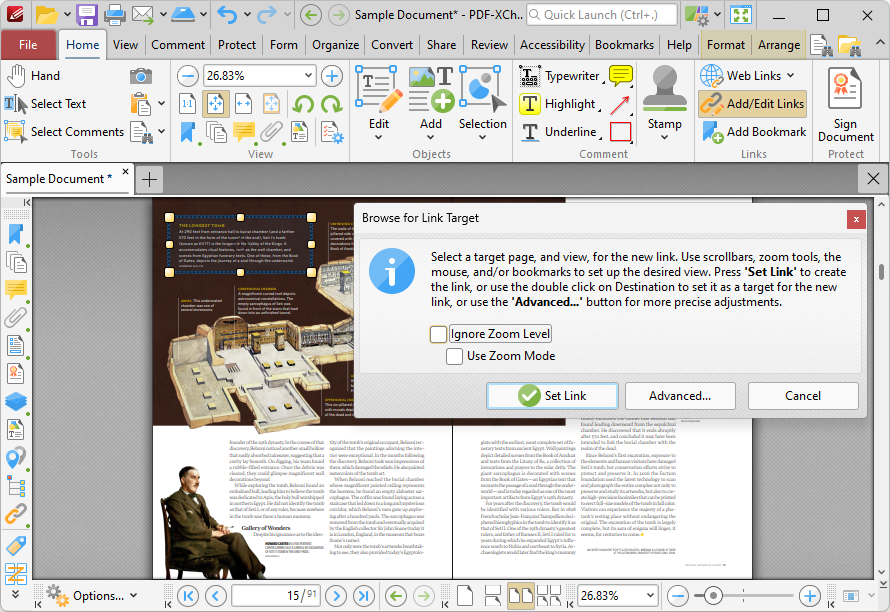Rotate view counter-clockwise

pyautogui.click(x=304, y=104)
